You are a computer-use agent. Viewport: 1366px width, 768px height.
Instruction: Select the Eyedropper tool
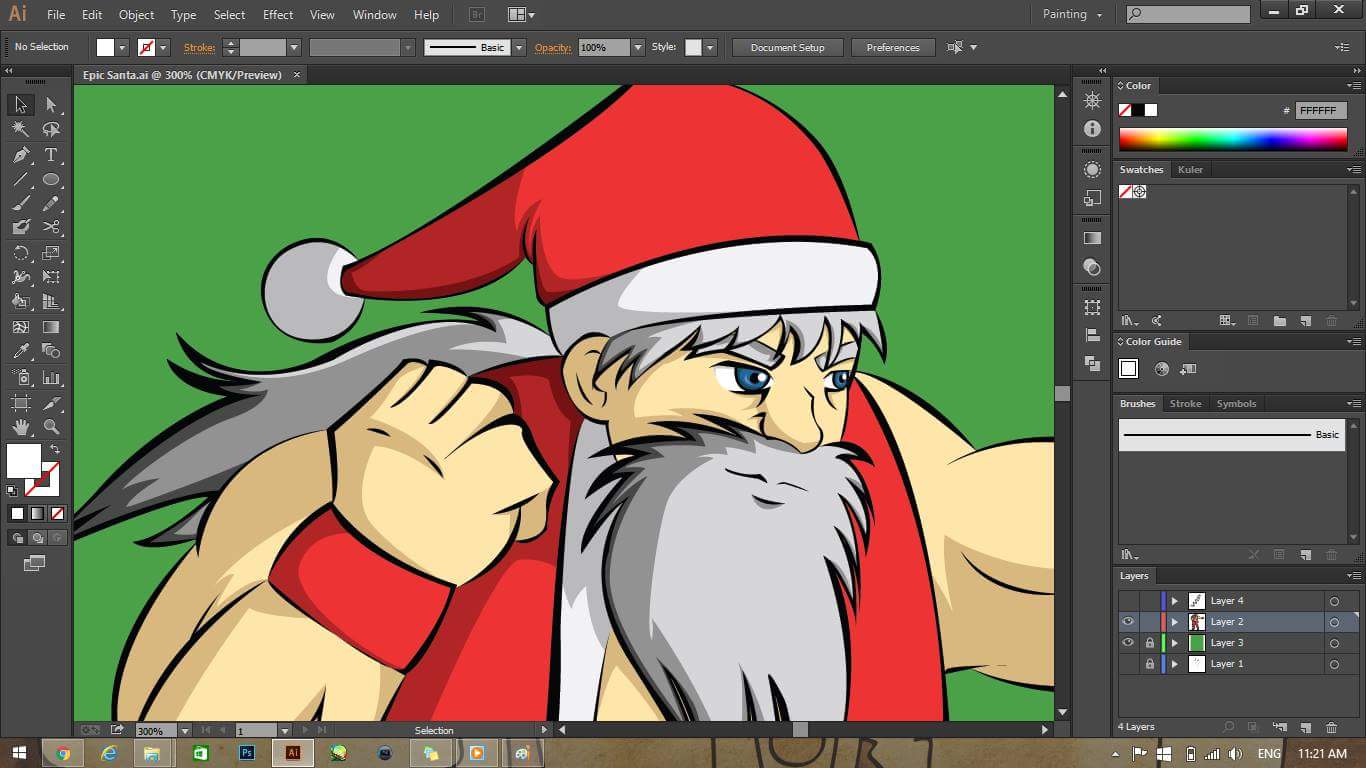[20, 351]
